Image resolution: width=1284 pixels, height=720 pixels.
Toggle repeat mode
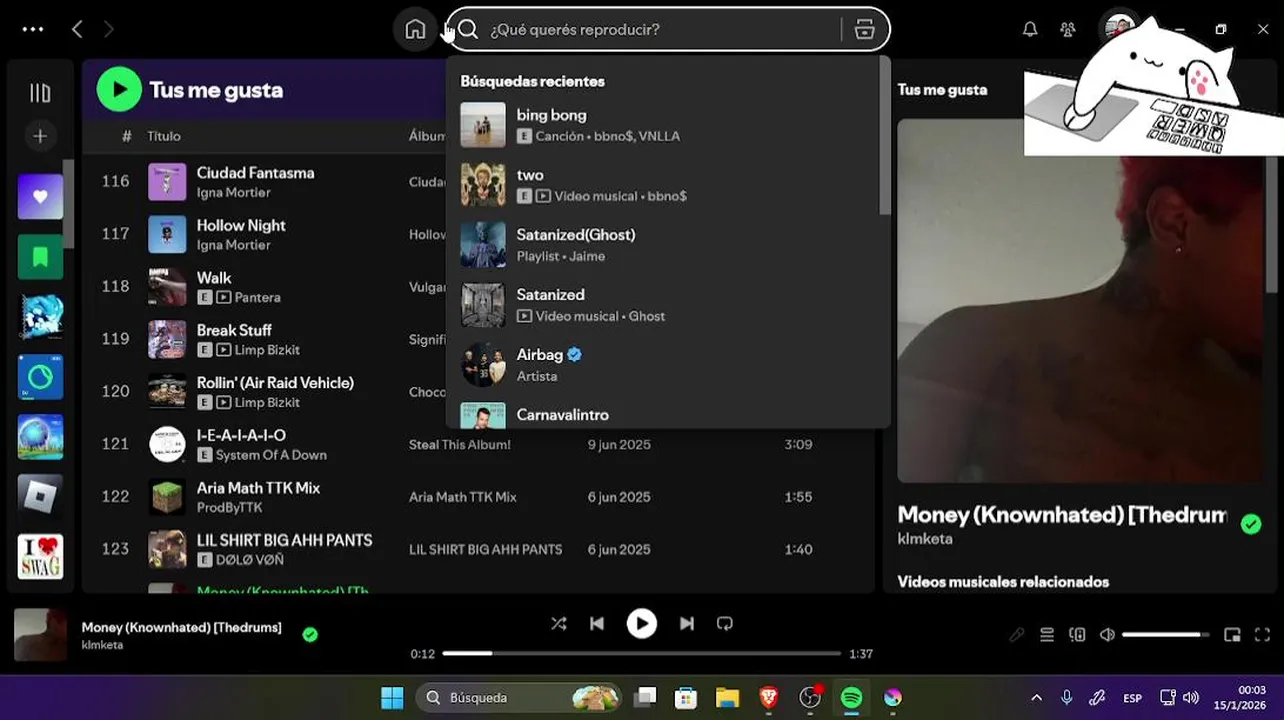725,624
